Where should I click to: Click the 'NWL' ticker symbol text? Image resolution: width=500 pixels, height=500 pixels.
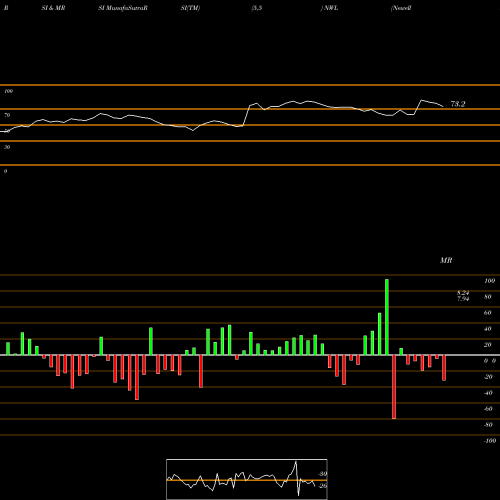(x=331, y=8)
